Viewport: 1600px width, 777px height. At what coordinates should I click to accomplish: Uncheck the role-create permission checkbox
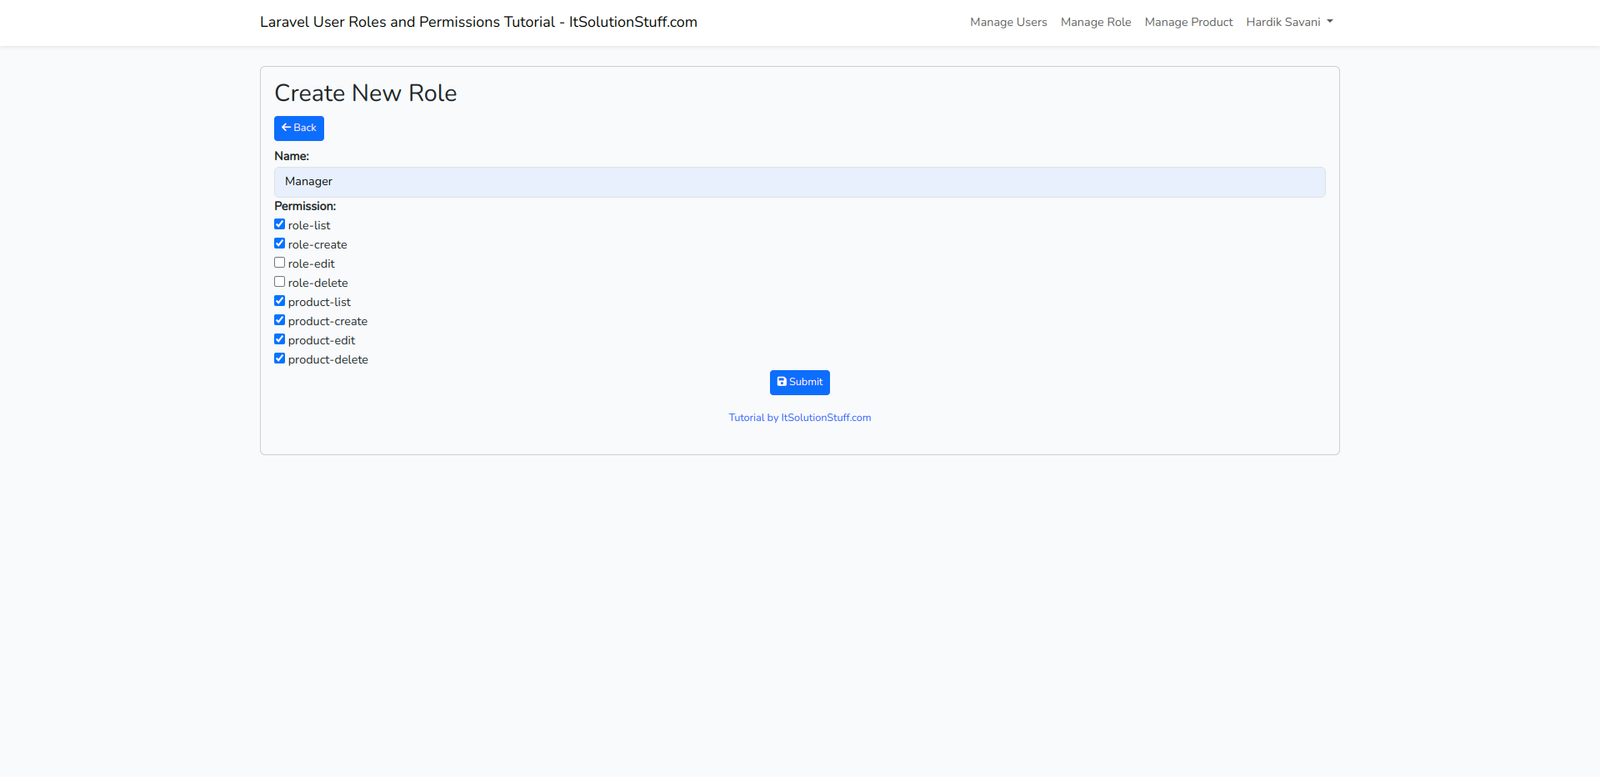coord(280,244)
